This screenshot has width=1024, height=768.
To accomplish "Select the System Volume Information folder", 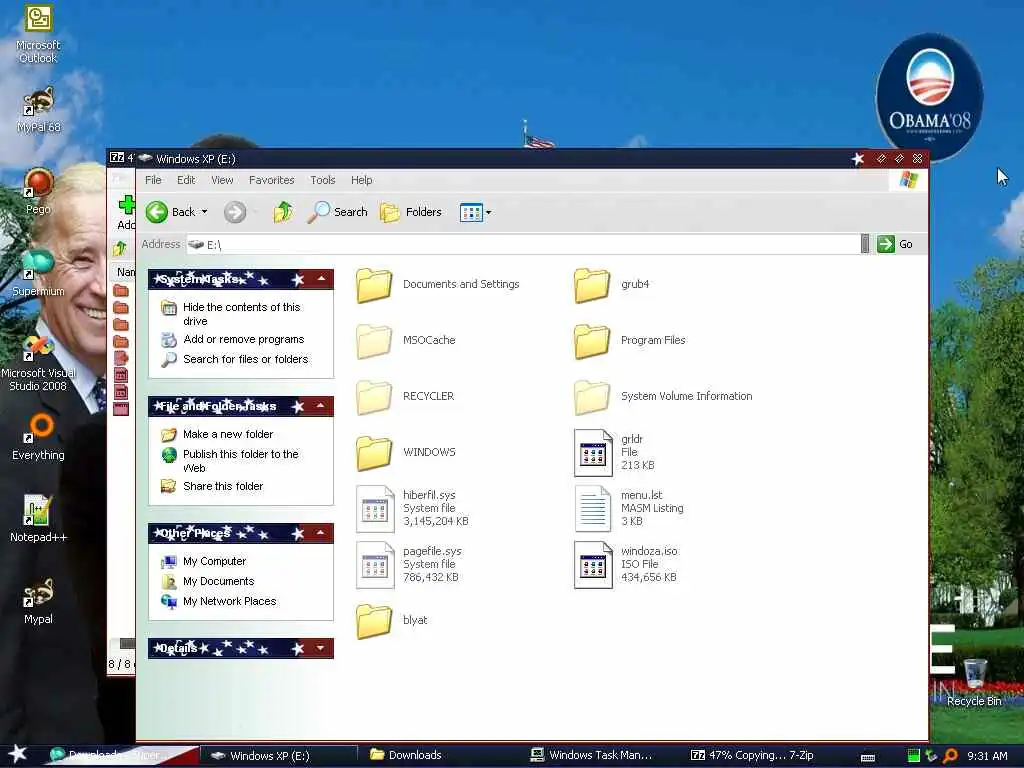I will click(663, 396).
